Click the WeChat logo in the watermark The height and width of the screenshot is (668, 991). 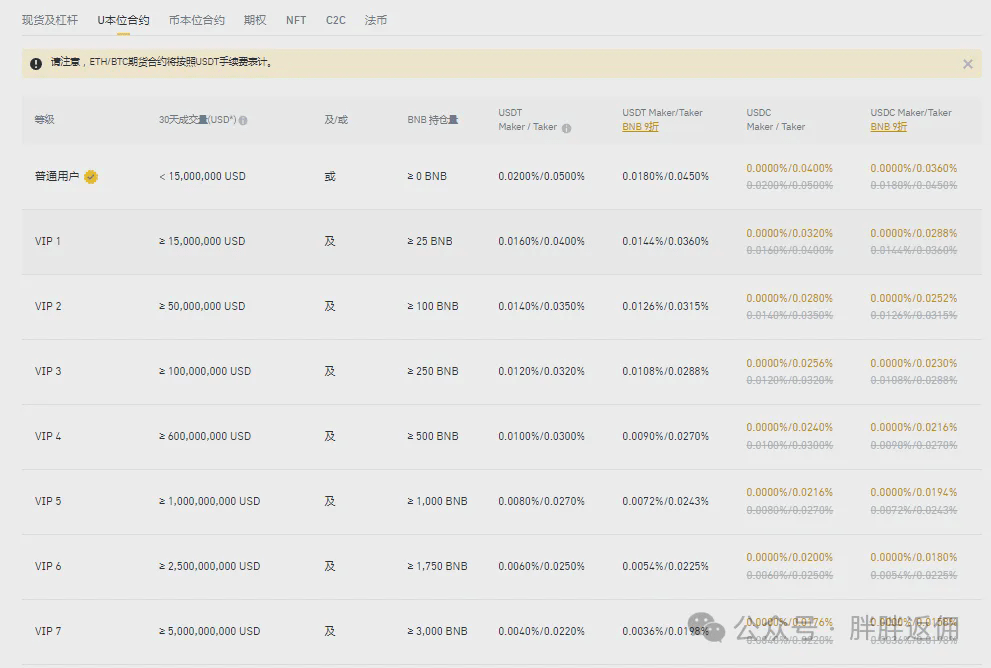click(x=711, y=627)
